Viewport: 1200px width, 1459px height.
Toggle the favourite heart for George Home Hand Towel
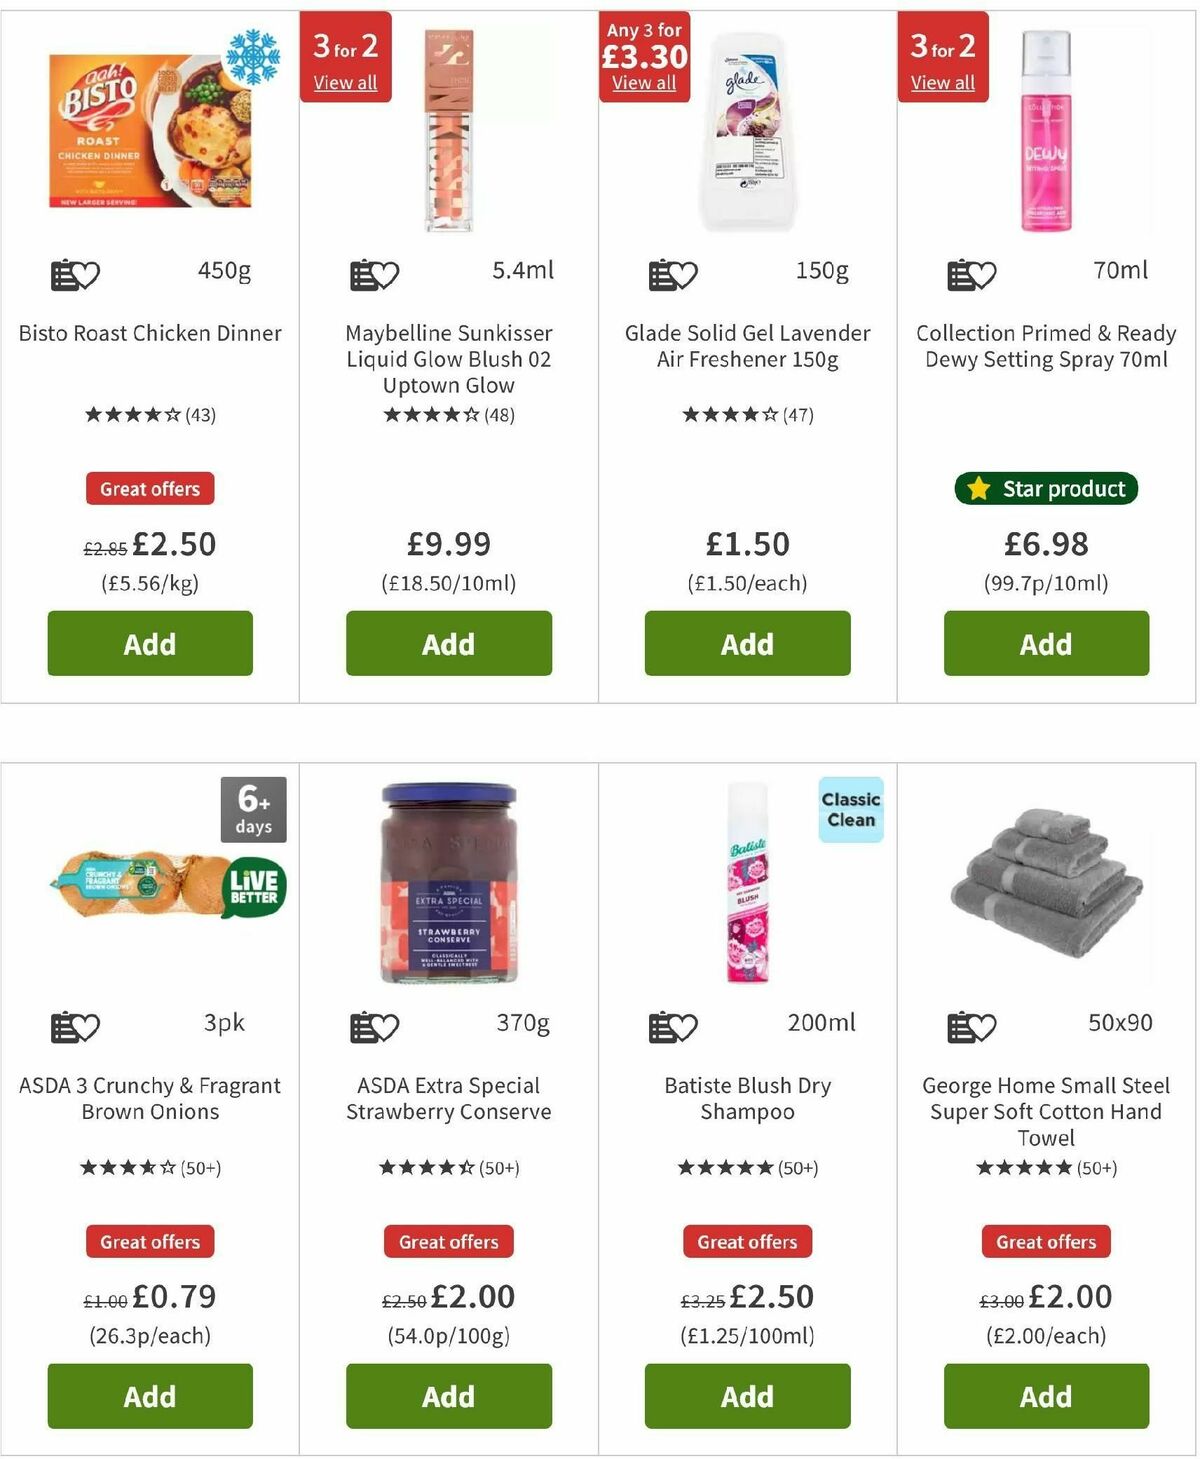tap(985, 1025)
